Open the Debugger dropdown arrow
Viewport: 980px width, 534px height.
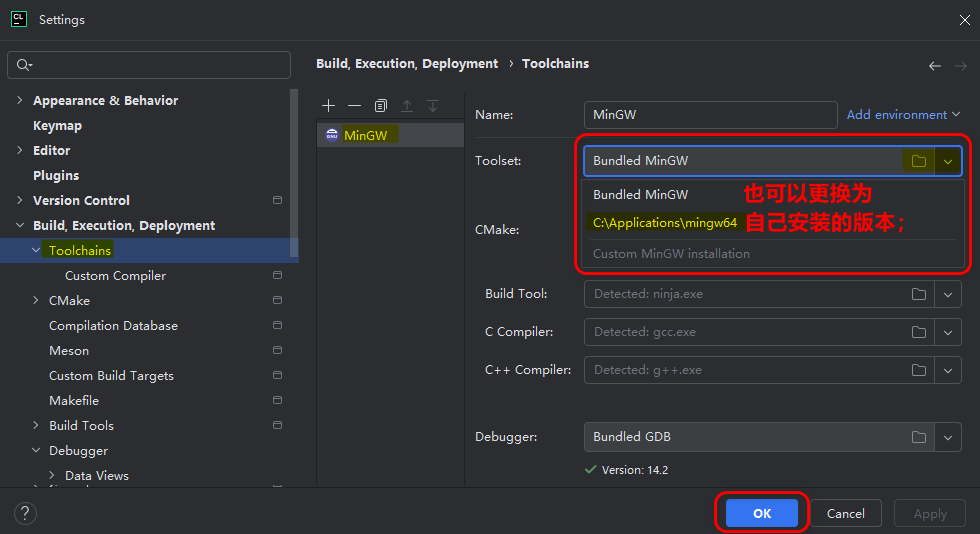[x=948, y=437]
